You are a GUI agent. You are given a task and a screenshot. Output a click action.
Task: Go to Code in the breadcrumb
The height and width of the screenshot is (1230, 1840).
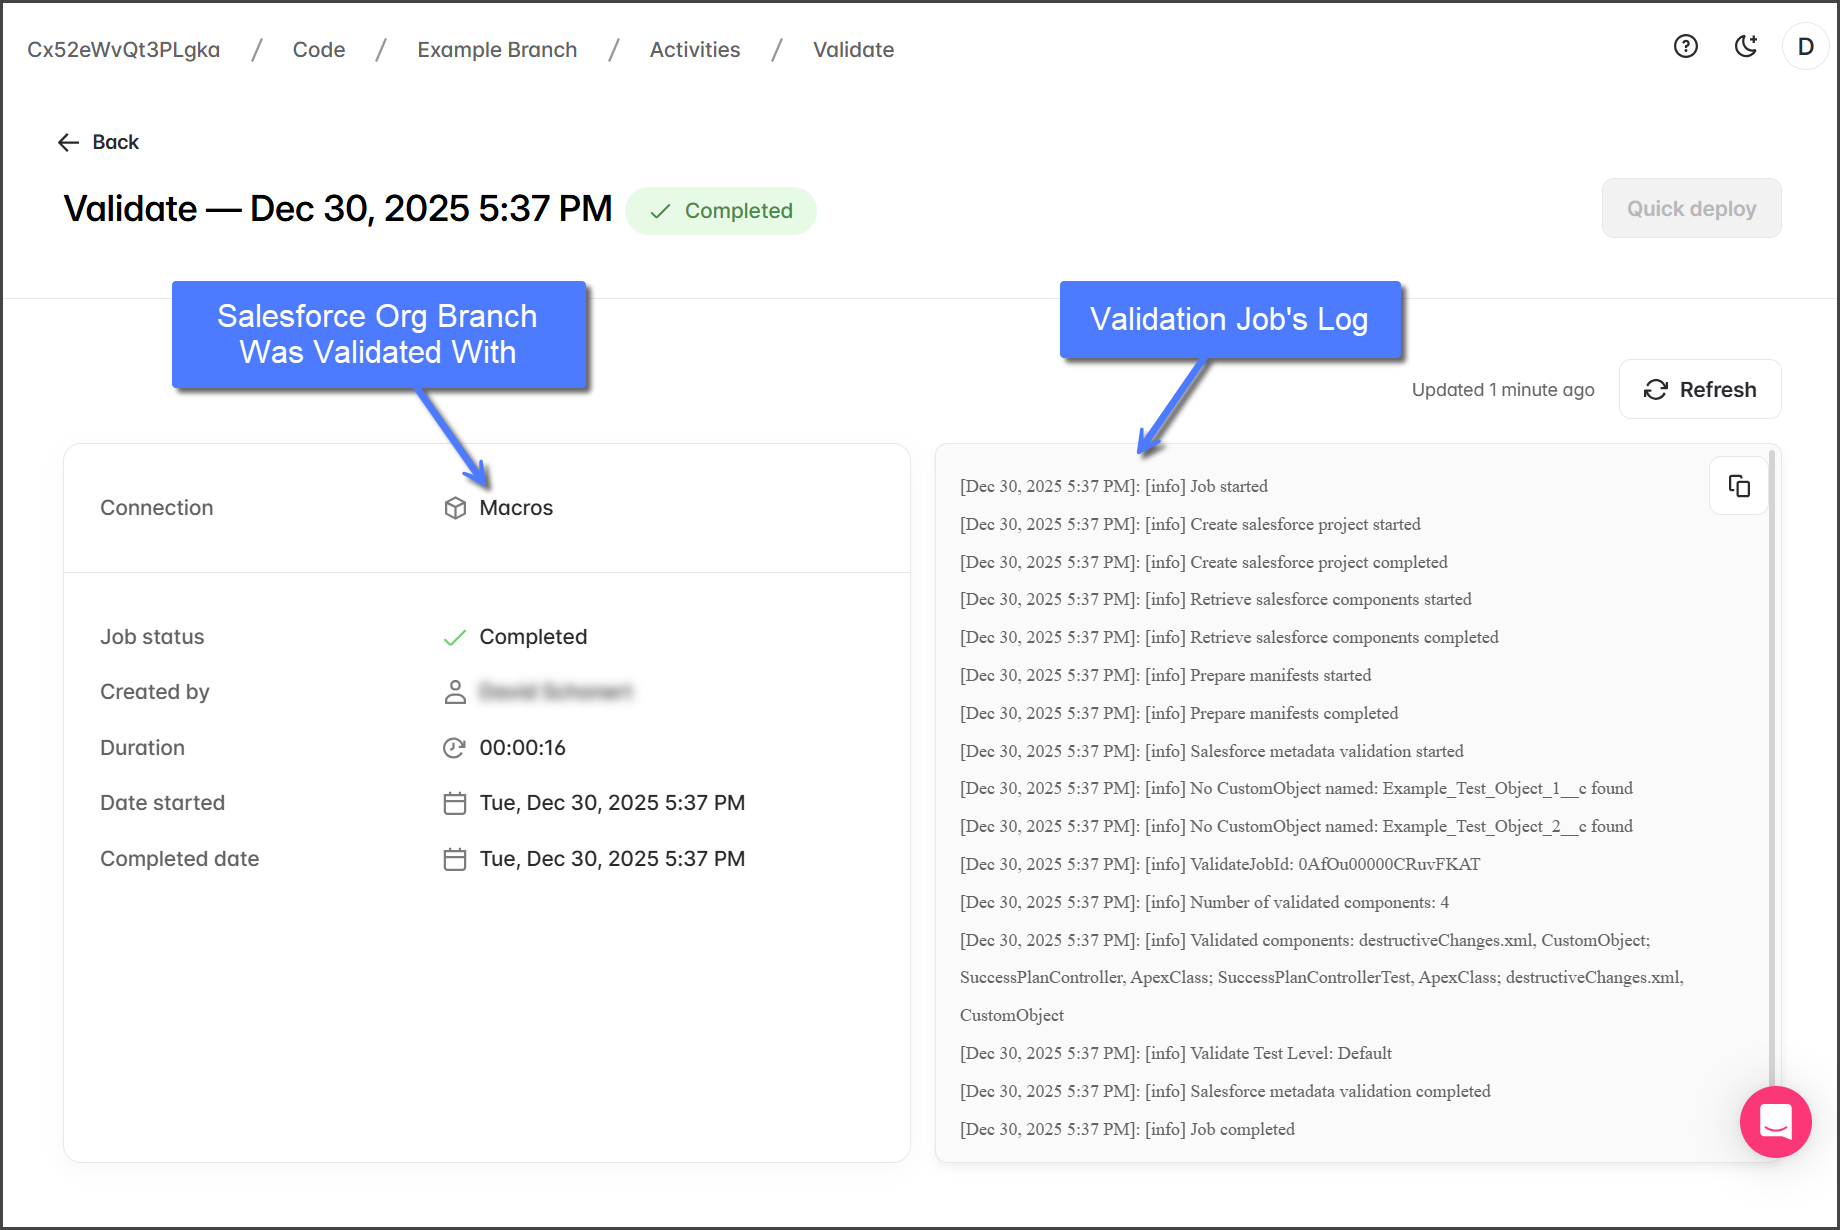[x=318, y=50]
